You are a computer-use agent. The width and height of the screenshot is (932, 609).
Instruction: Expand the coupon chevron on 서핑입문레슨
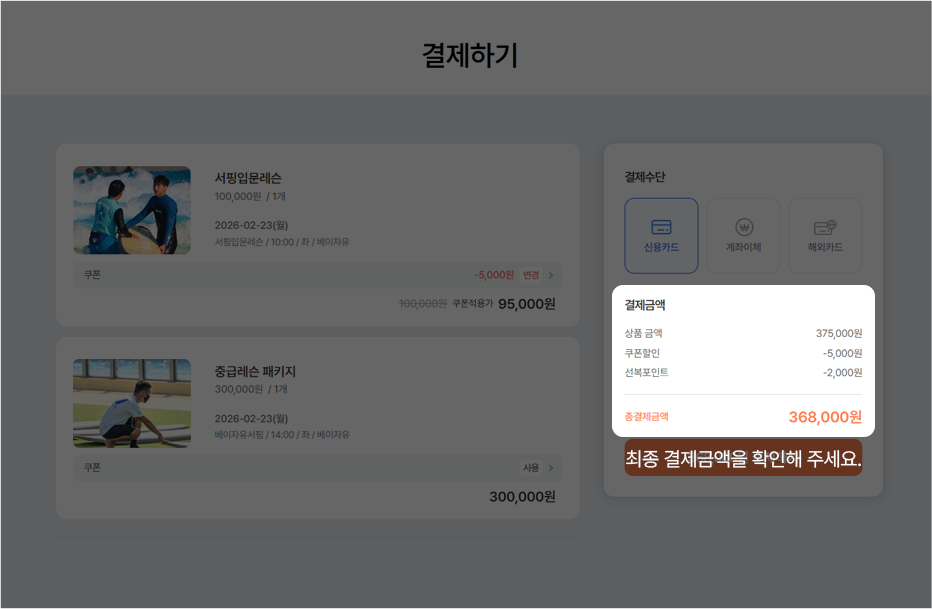549,275
